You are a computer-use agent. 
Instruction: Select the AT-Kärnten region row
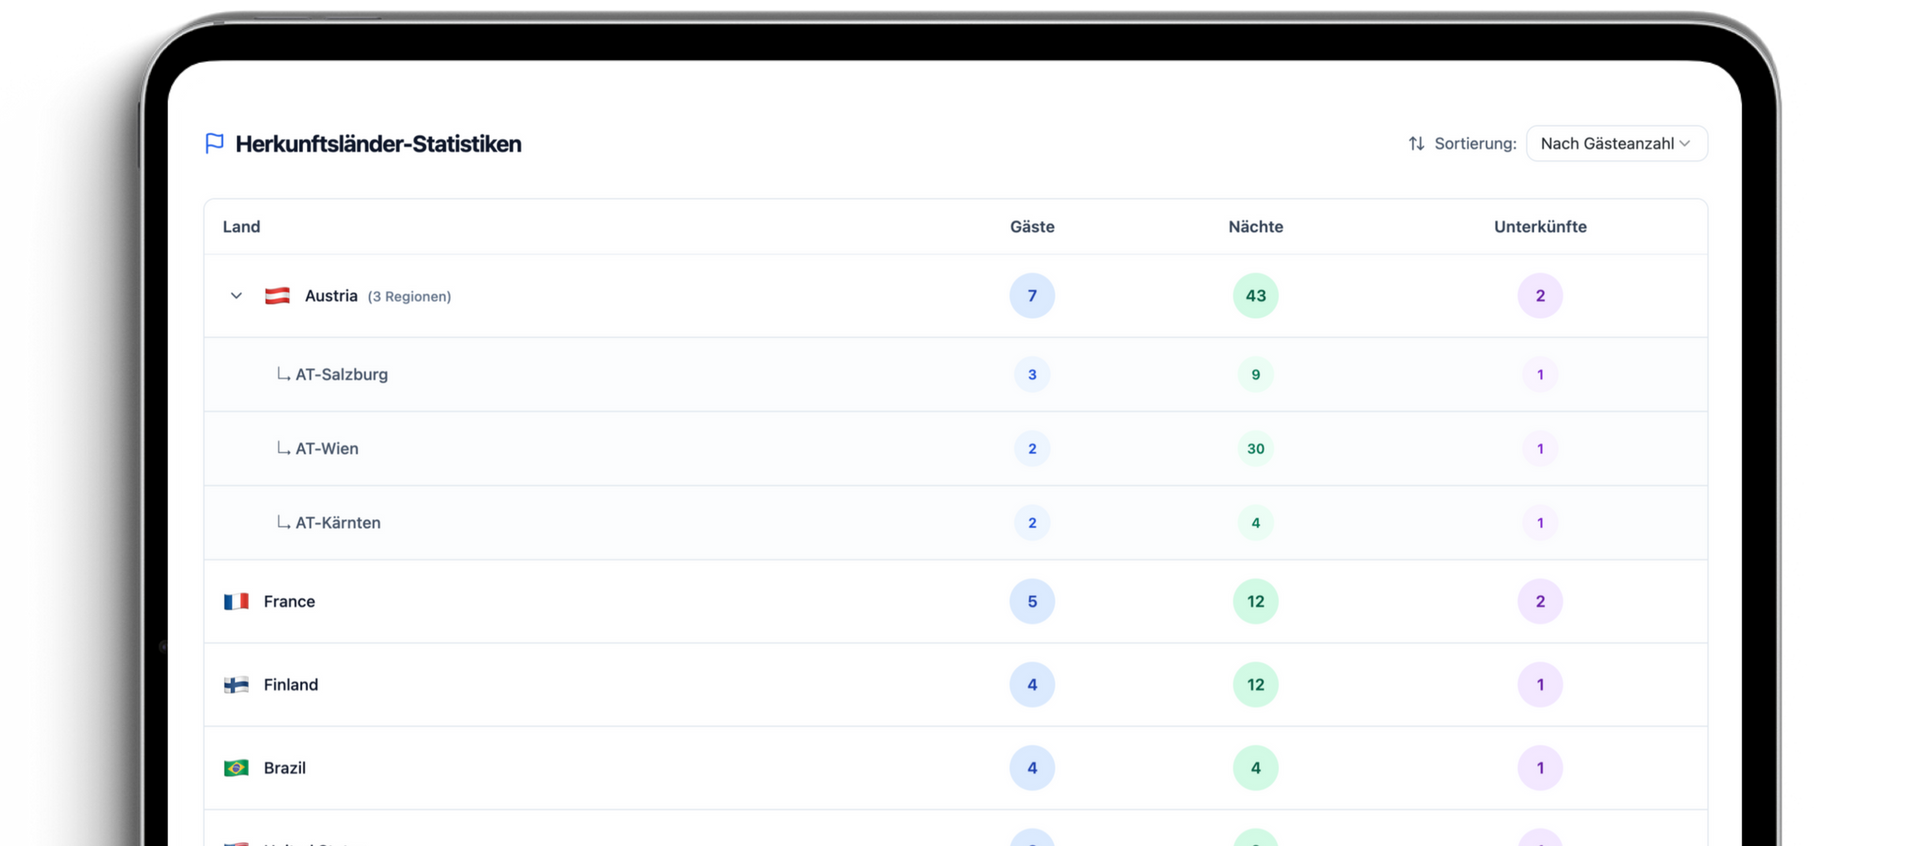(x=956, y=523)
